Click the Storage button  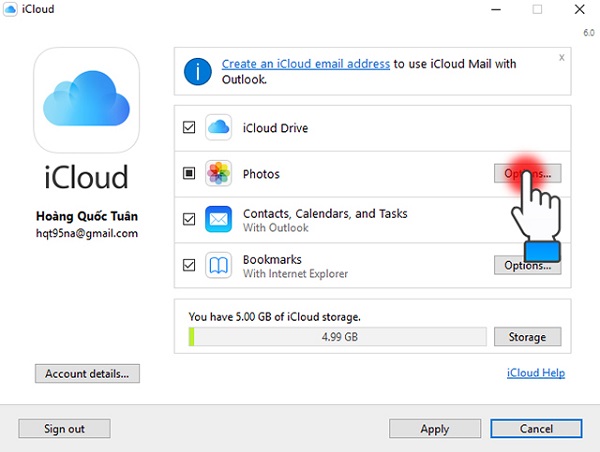[x=527, y=337]
